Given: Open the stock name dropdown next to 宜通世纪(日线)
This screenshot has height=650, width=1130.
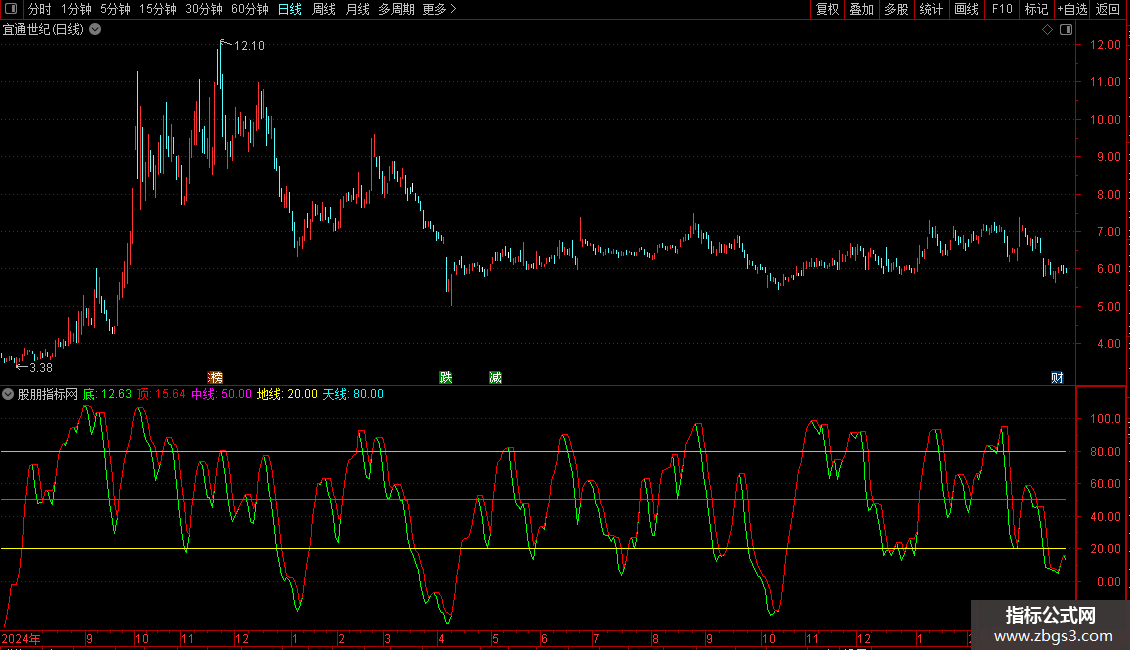Looking at the screenshot, I should 95,30.
